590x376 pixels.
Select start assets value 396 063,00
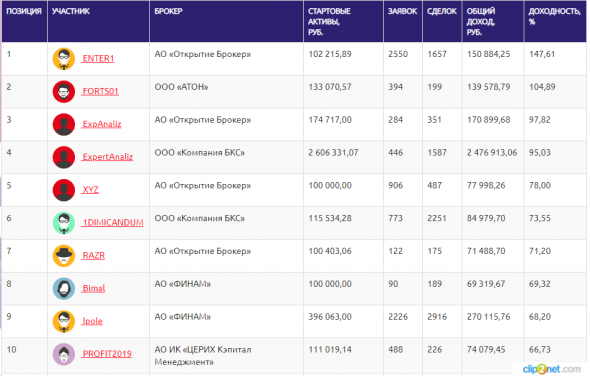coord(330,317)
